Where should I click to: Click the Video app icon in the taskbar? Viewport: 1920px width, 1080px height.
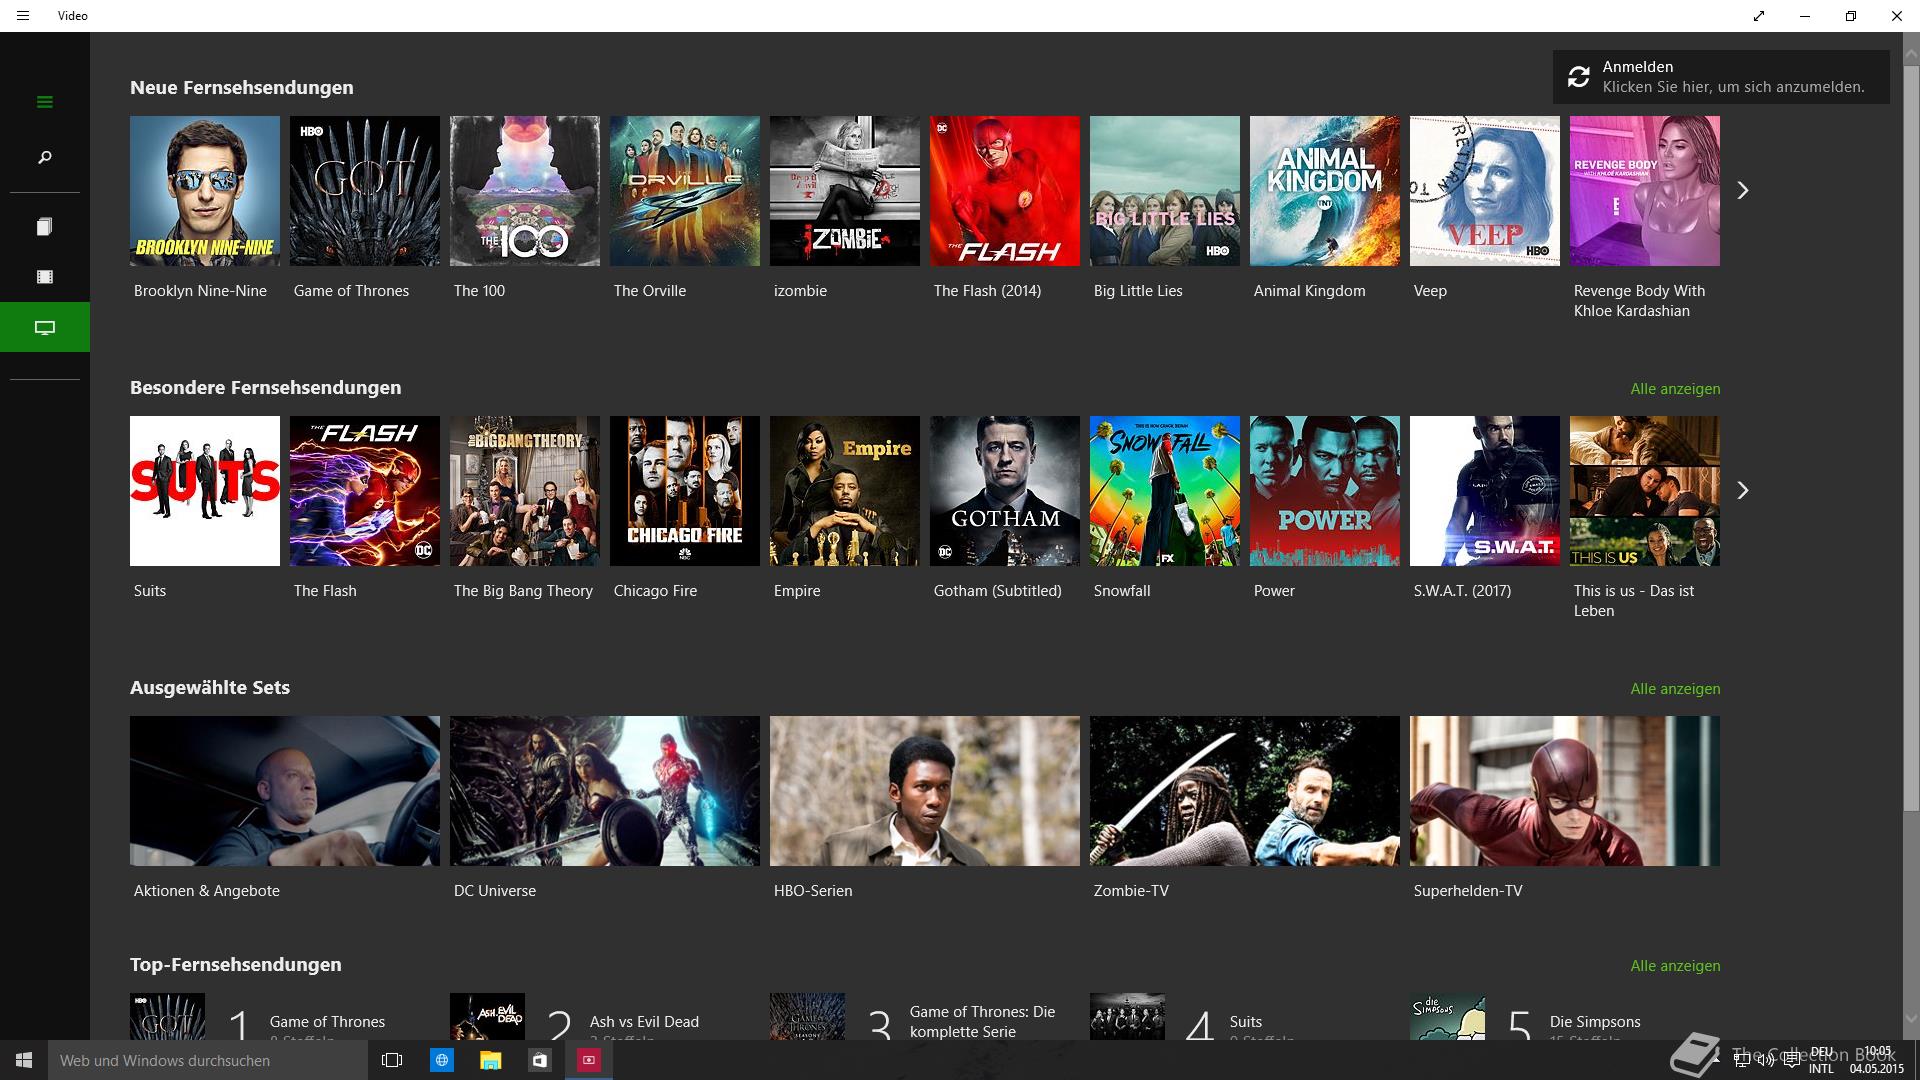[x=589, y=1060]
